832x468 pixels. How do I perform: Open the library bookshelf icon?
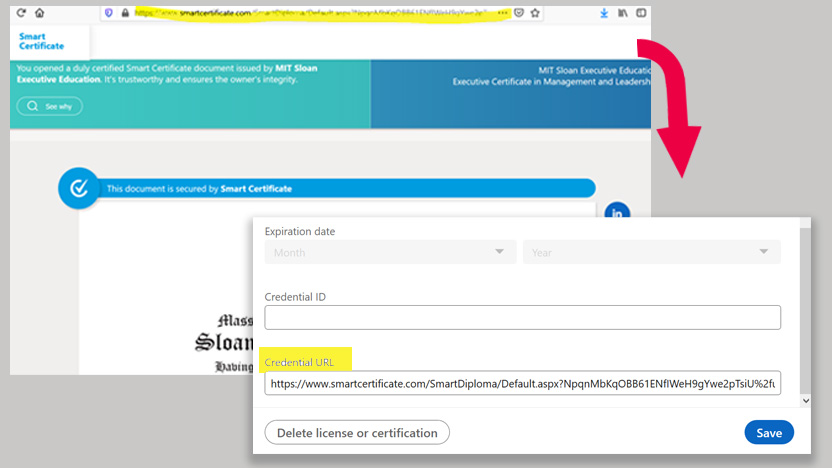622,13
